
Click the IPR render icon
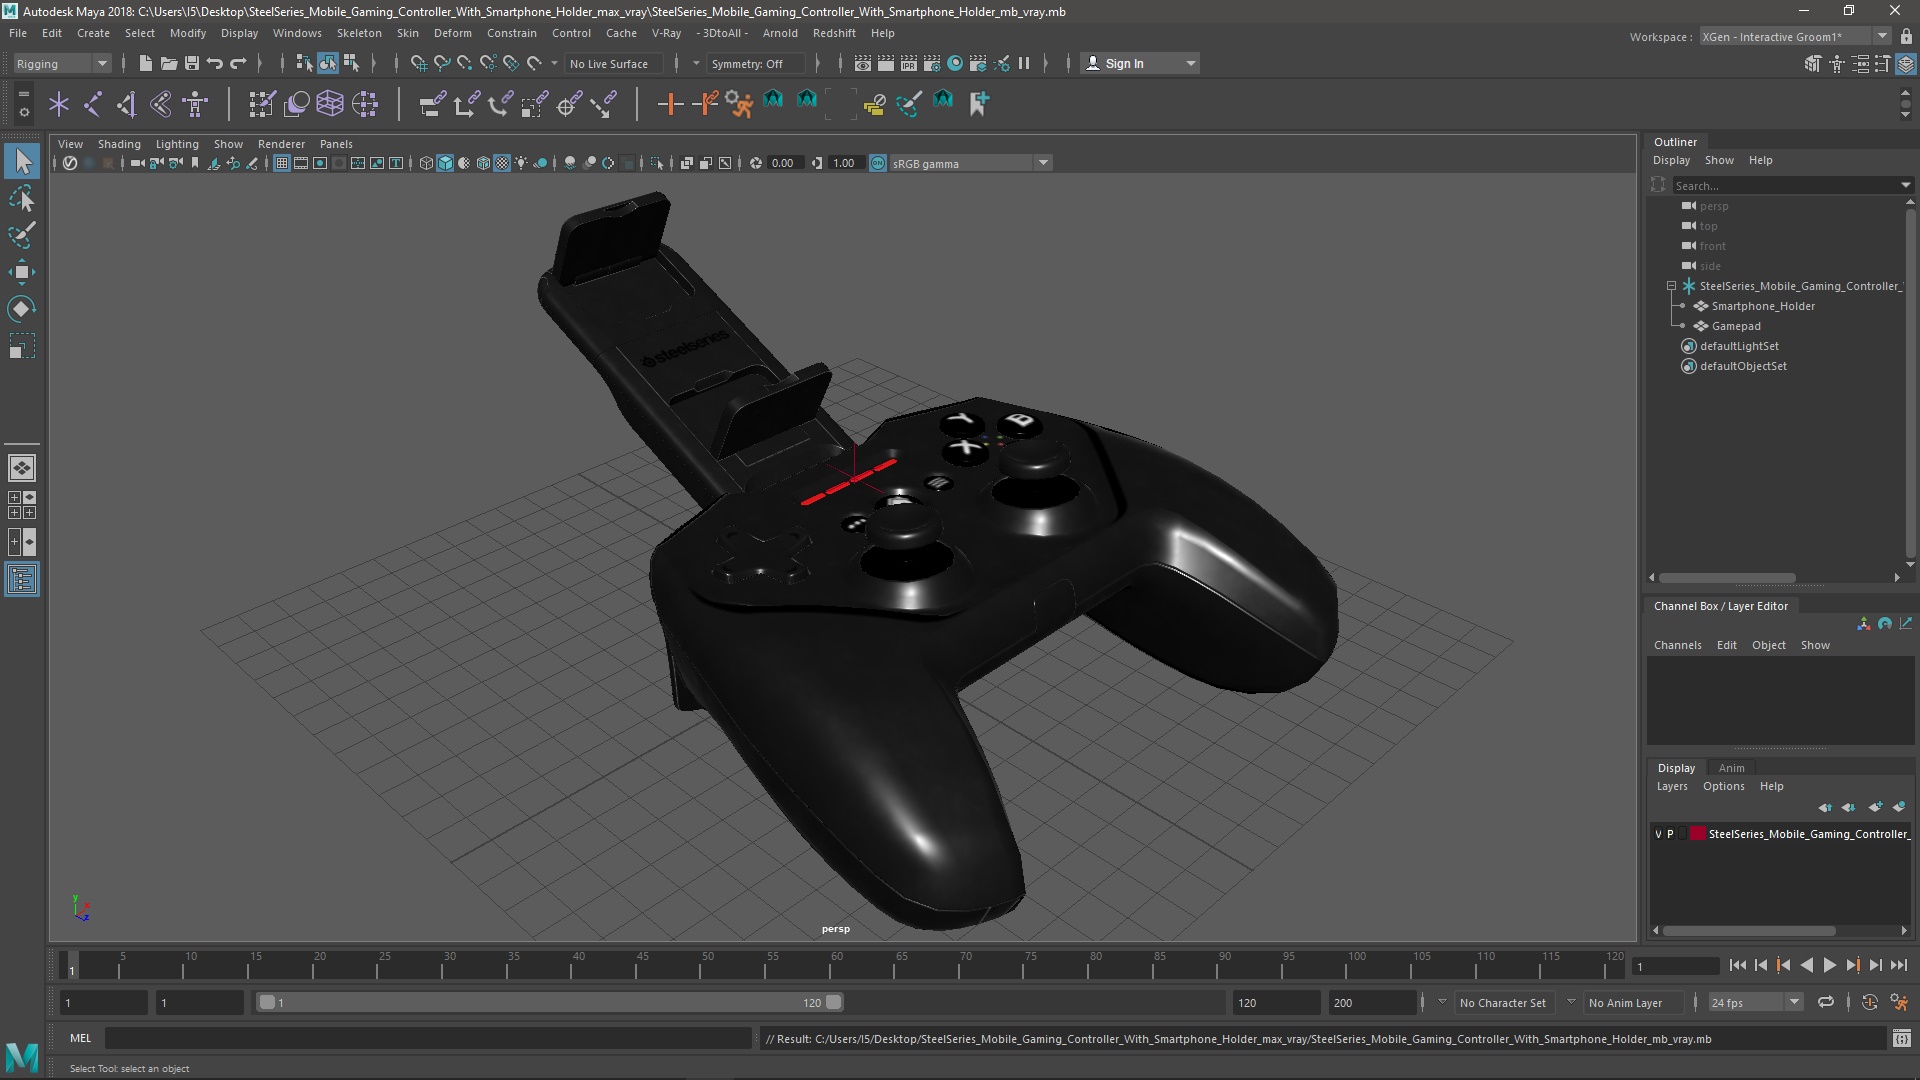pyautogui.click(x=909, y=63)
